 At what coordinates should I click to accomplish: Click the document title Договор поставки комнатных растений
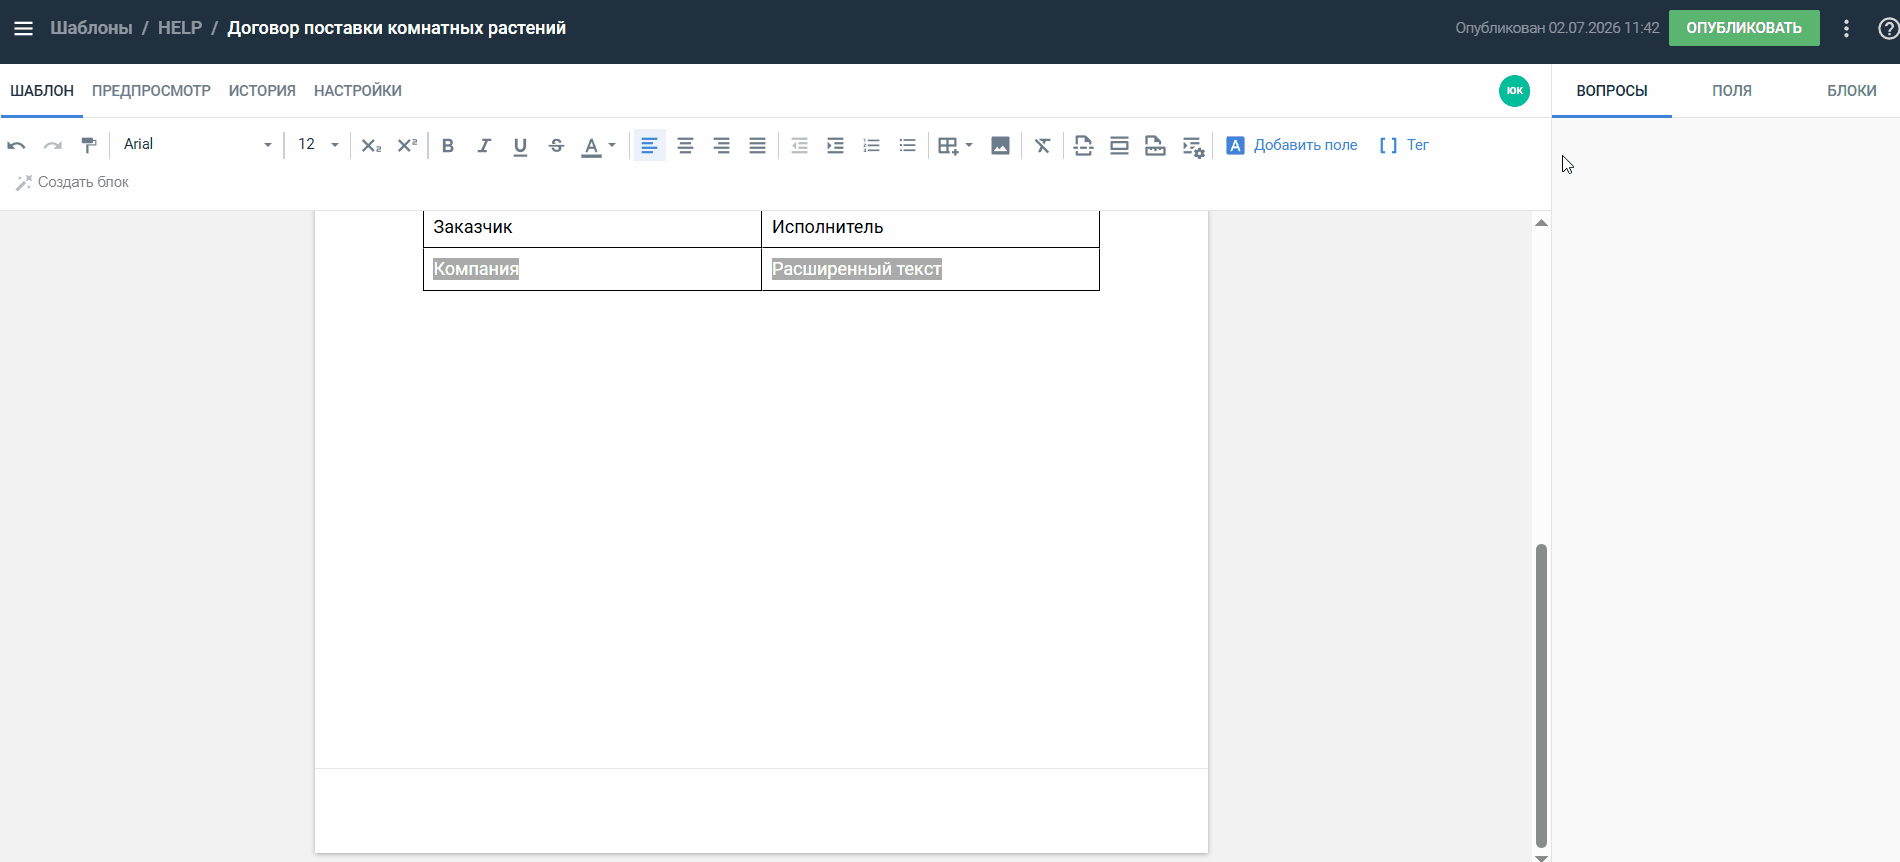pos(397,28)
